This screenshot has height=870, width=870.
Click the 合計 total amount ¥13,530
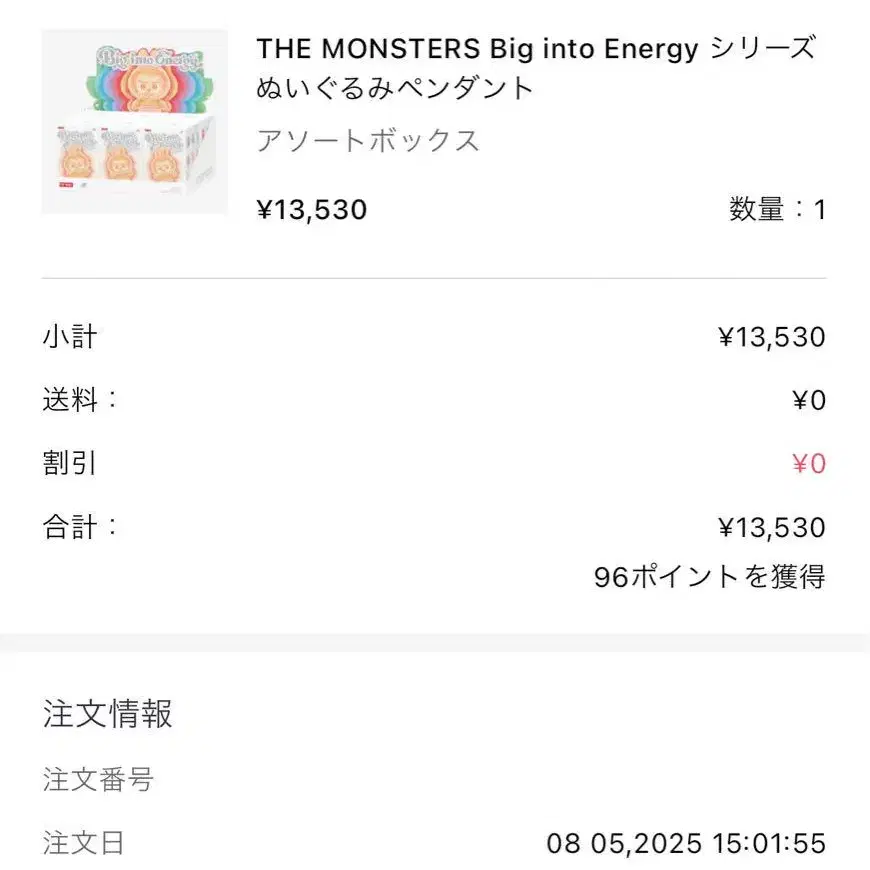click(771, 527)
